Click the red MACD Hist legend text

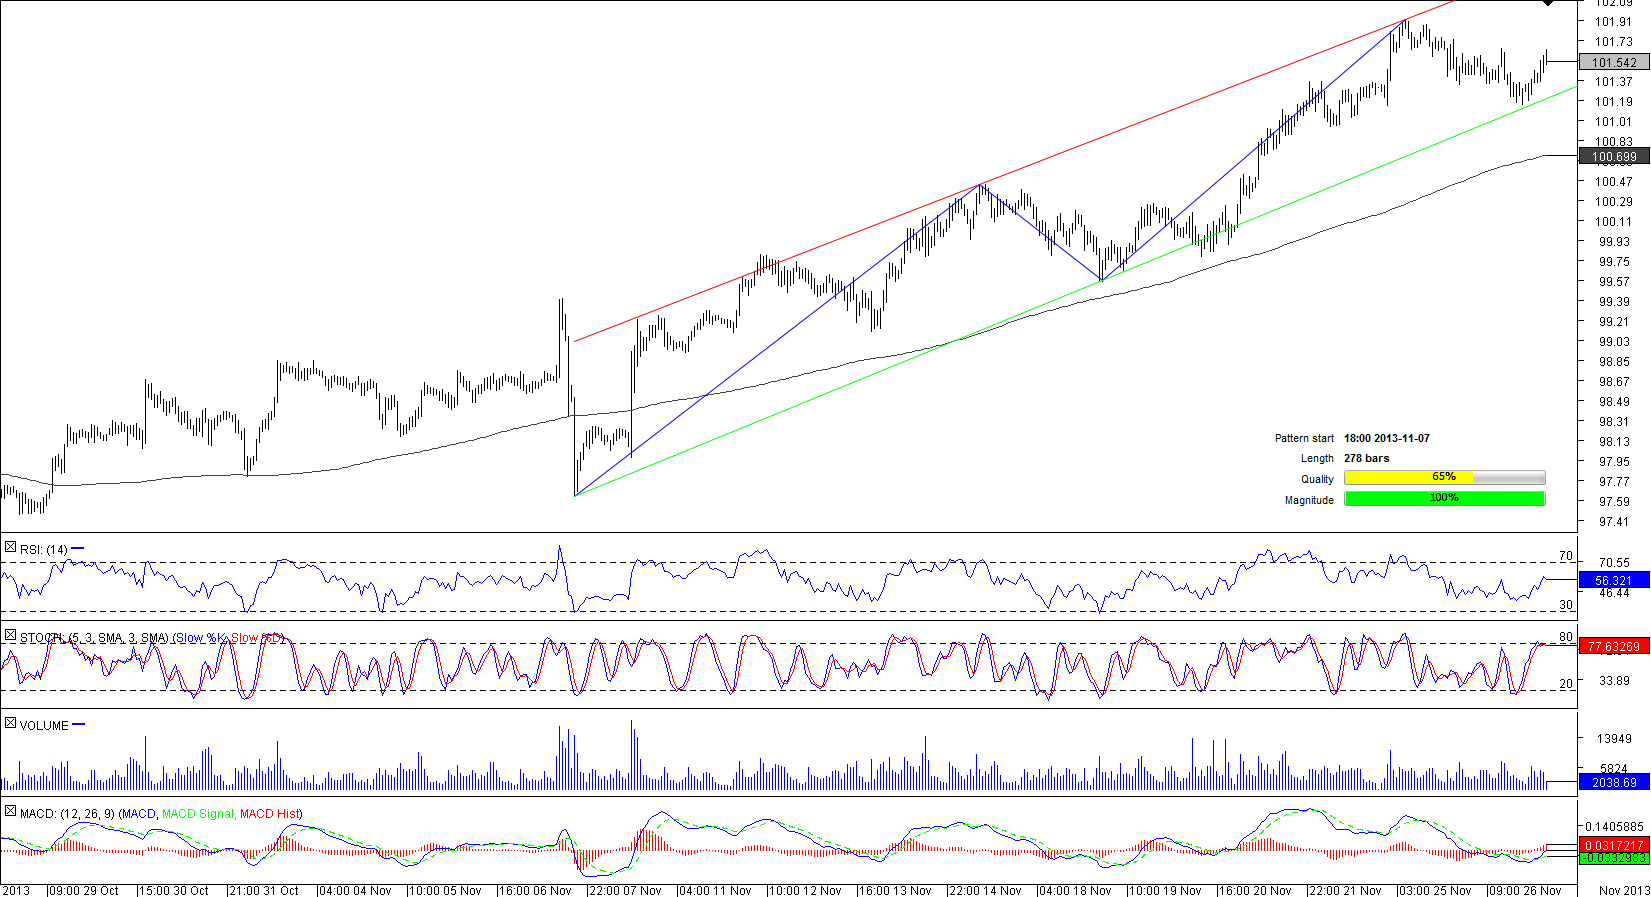270,814
